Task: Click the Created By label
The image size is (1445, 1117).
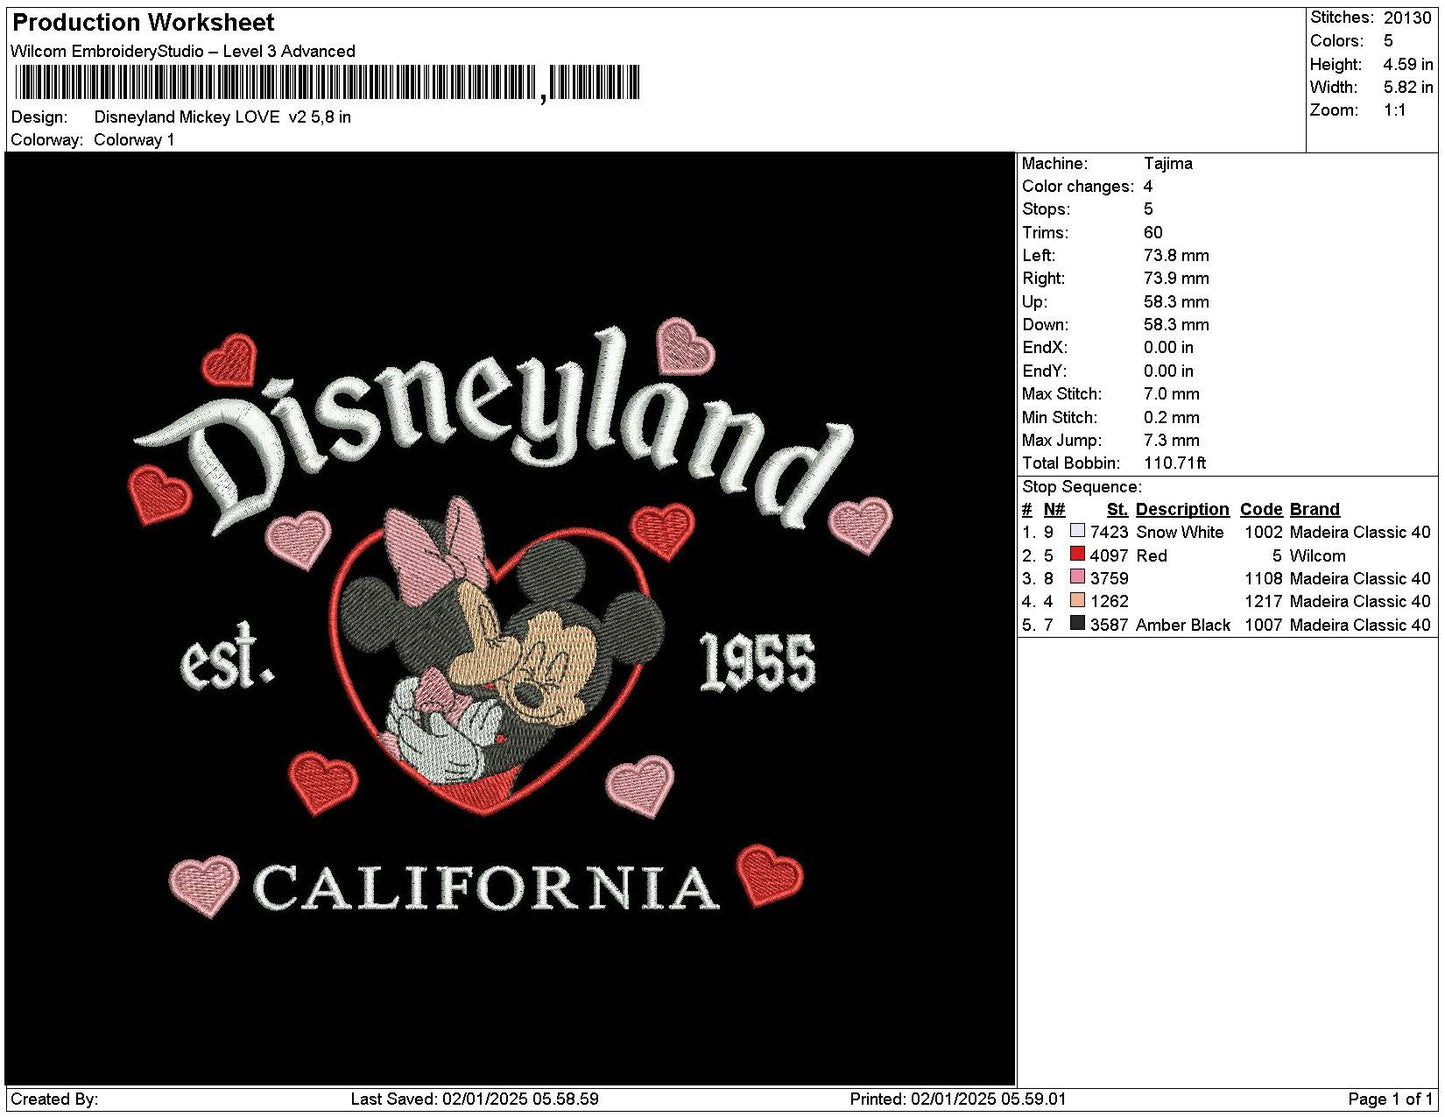Action: pyautogui.click(x=54, y=1099)
